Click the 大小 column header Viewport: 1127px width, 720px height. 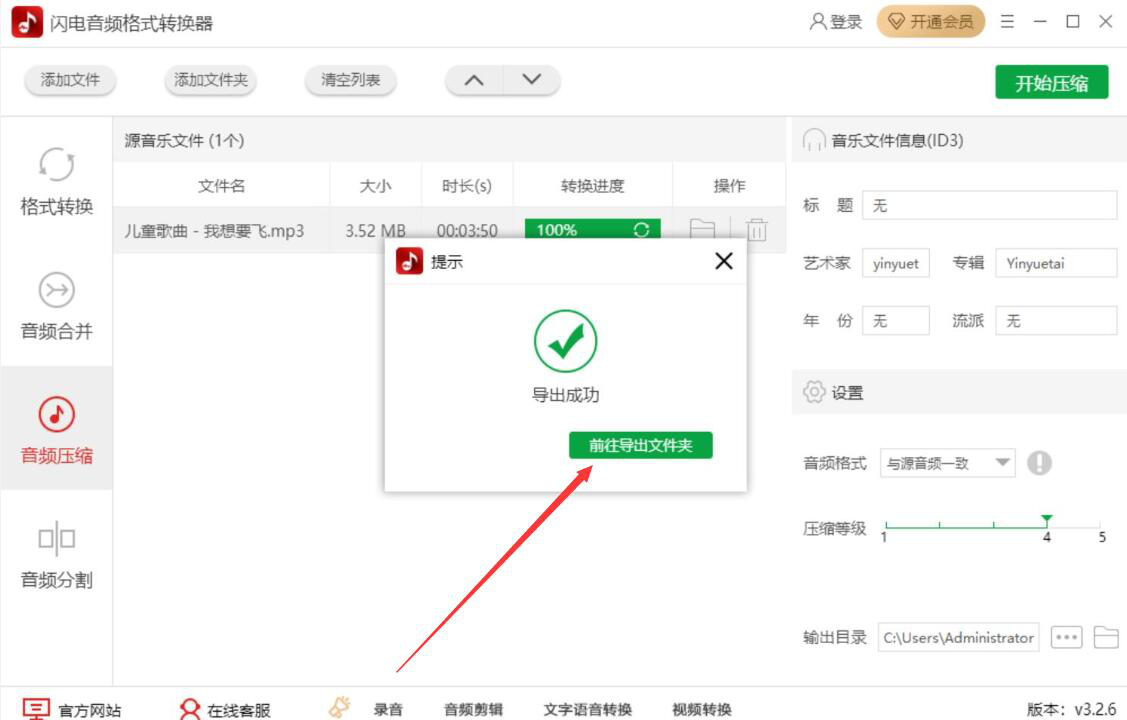[x=375, y=186]
